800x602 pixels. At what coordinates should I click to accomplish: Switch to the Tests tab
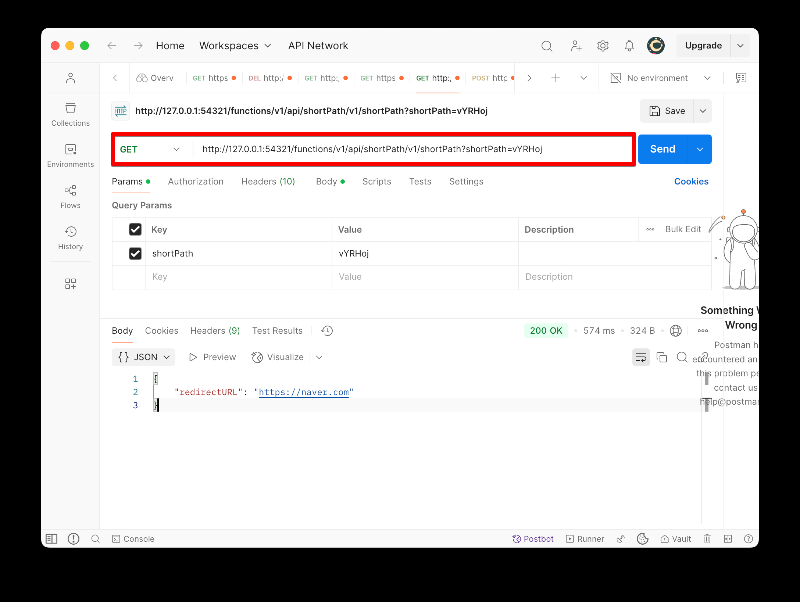pyautogui.click(x=420, y=182)
